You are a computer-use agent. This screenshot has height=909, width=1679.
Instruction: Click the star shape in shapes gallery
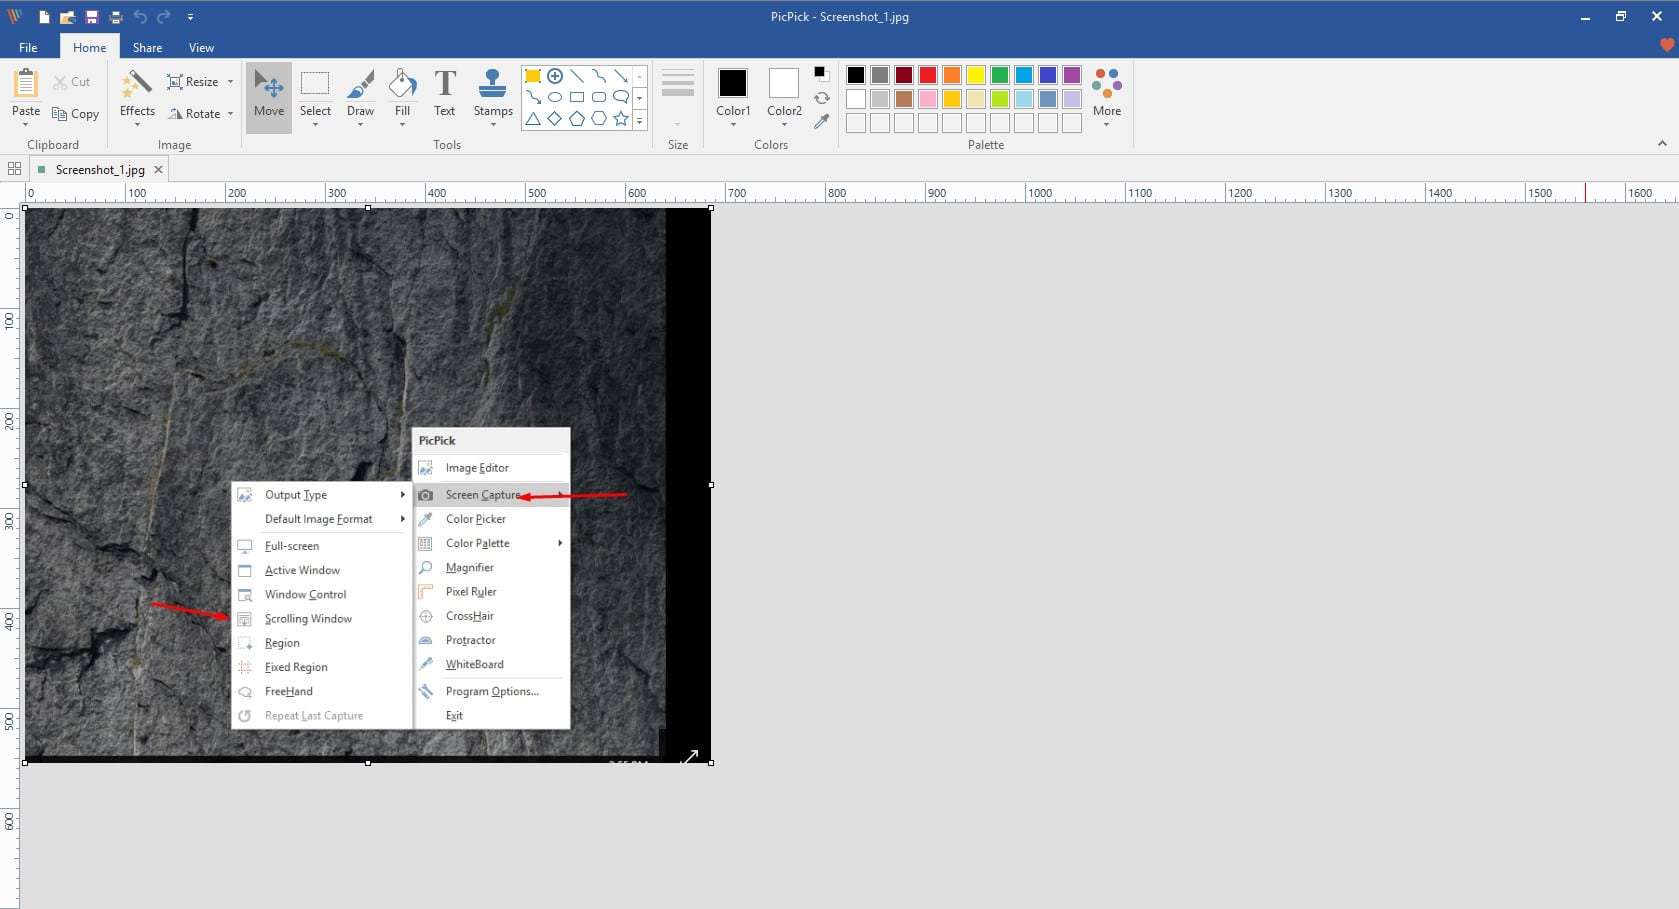click(621, 119)
